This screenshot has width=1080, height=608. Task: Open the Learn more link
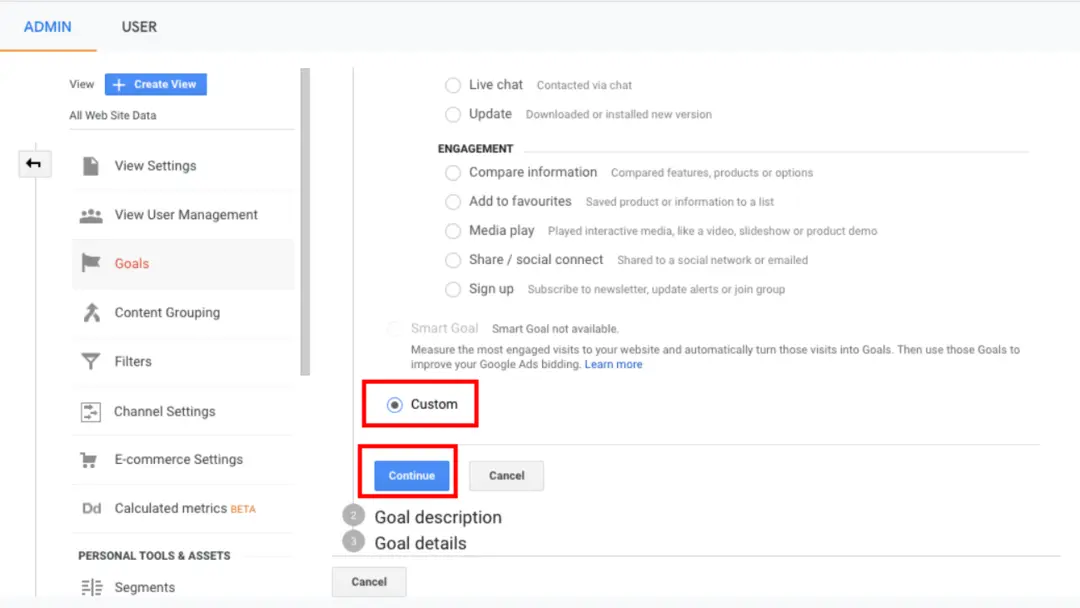tap(613, 364)
